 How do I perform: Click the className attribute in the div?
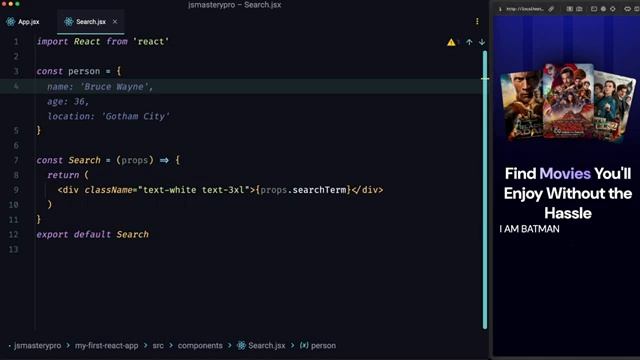click(108, 190)
